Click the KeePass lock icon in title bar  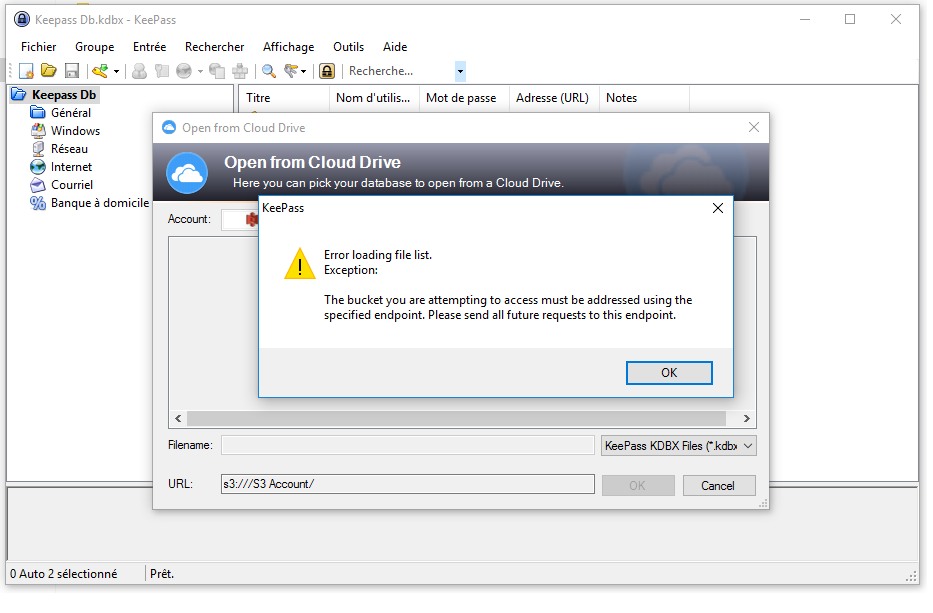[x=22, y=20]
